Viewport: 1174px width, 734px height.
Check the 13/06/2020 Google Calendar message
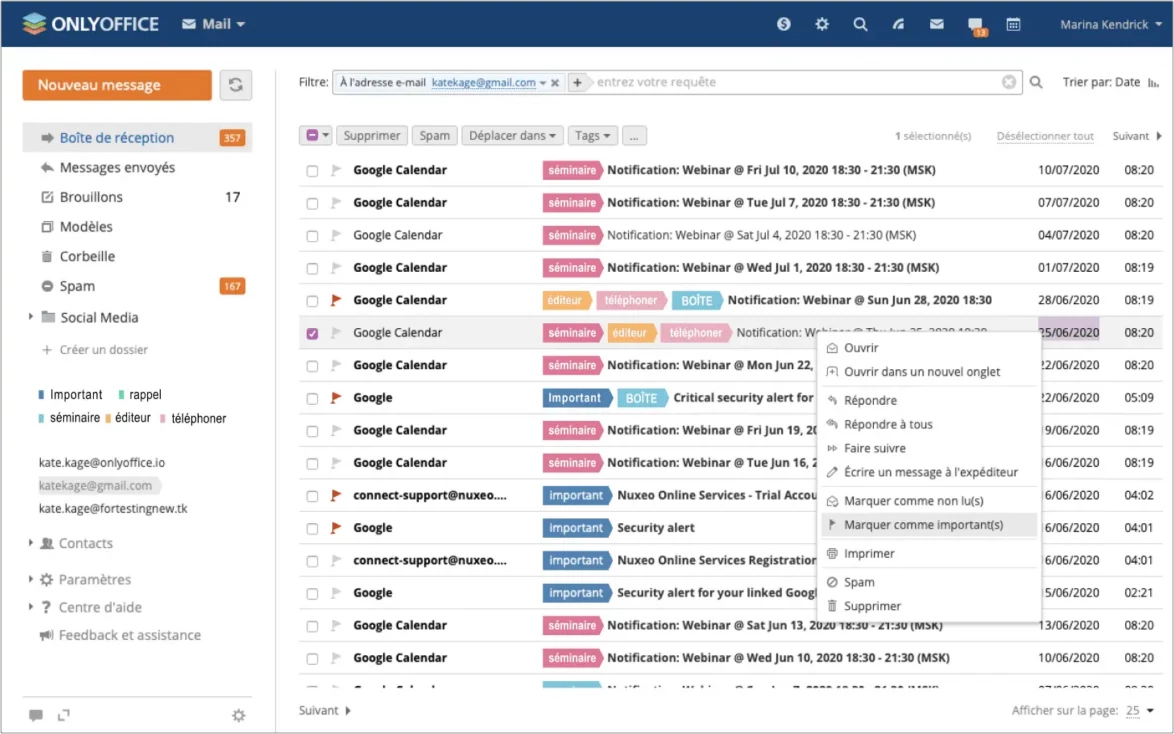(x=312, y=626)
